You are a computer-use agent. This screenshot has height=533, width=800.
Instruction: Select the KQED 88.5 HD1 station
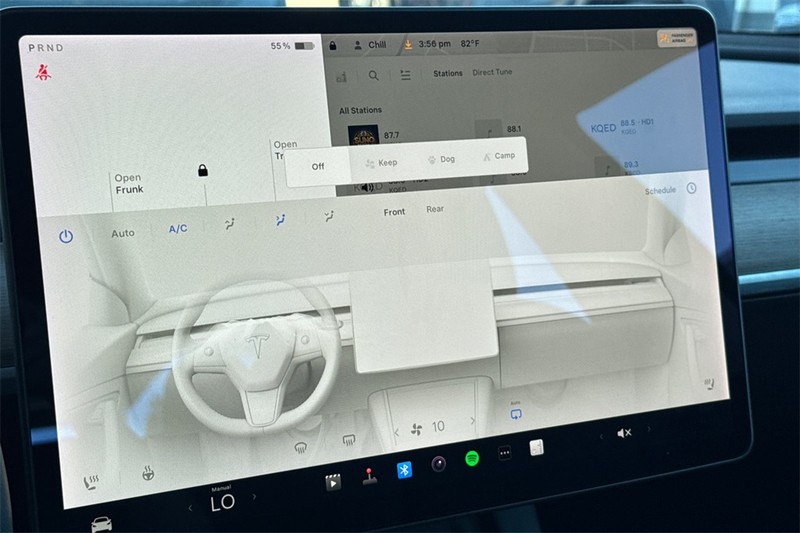(x=621, y=126)
